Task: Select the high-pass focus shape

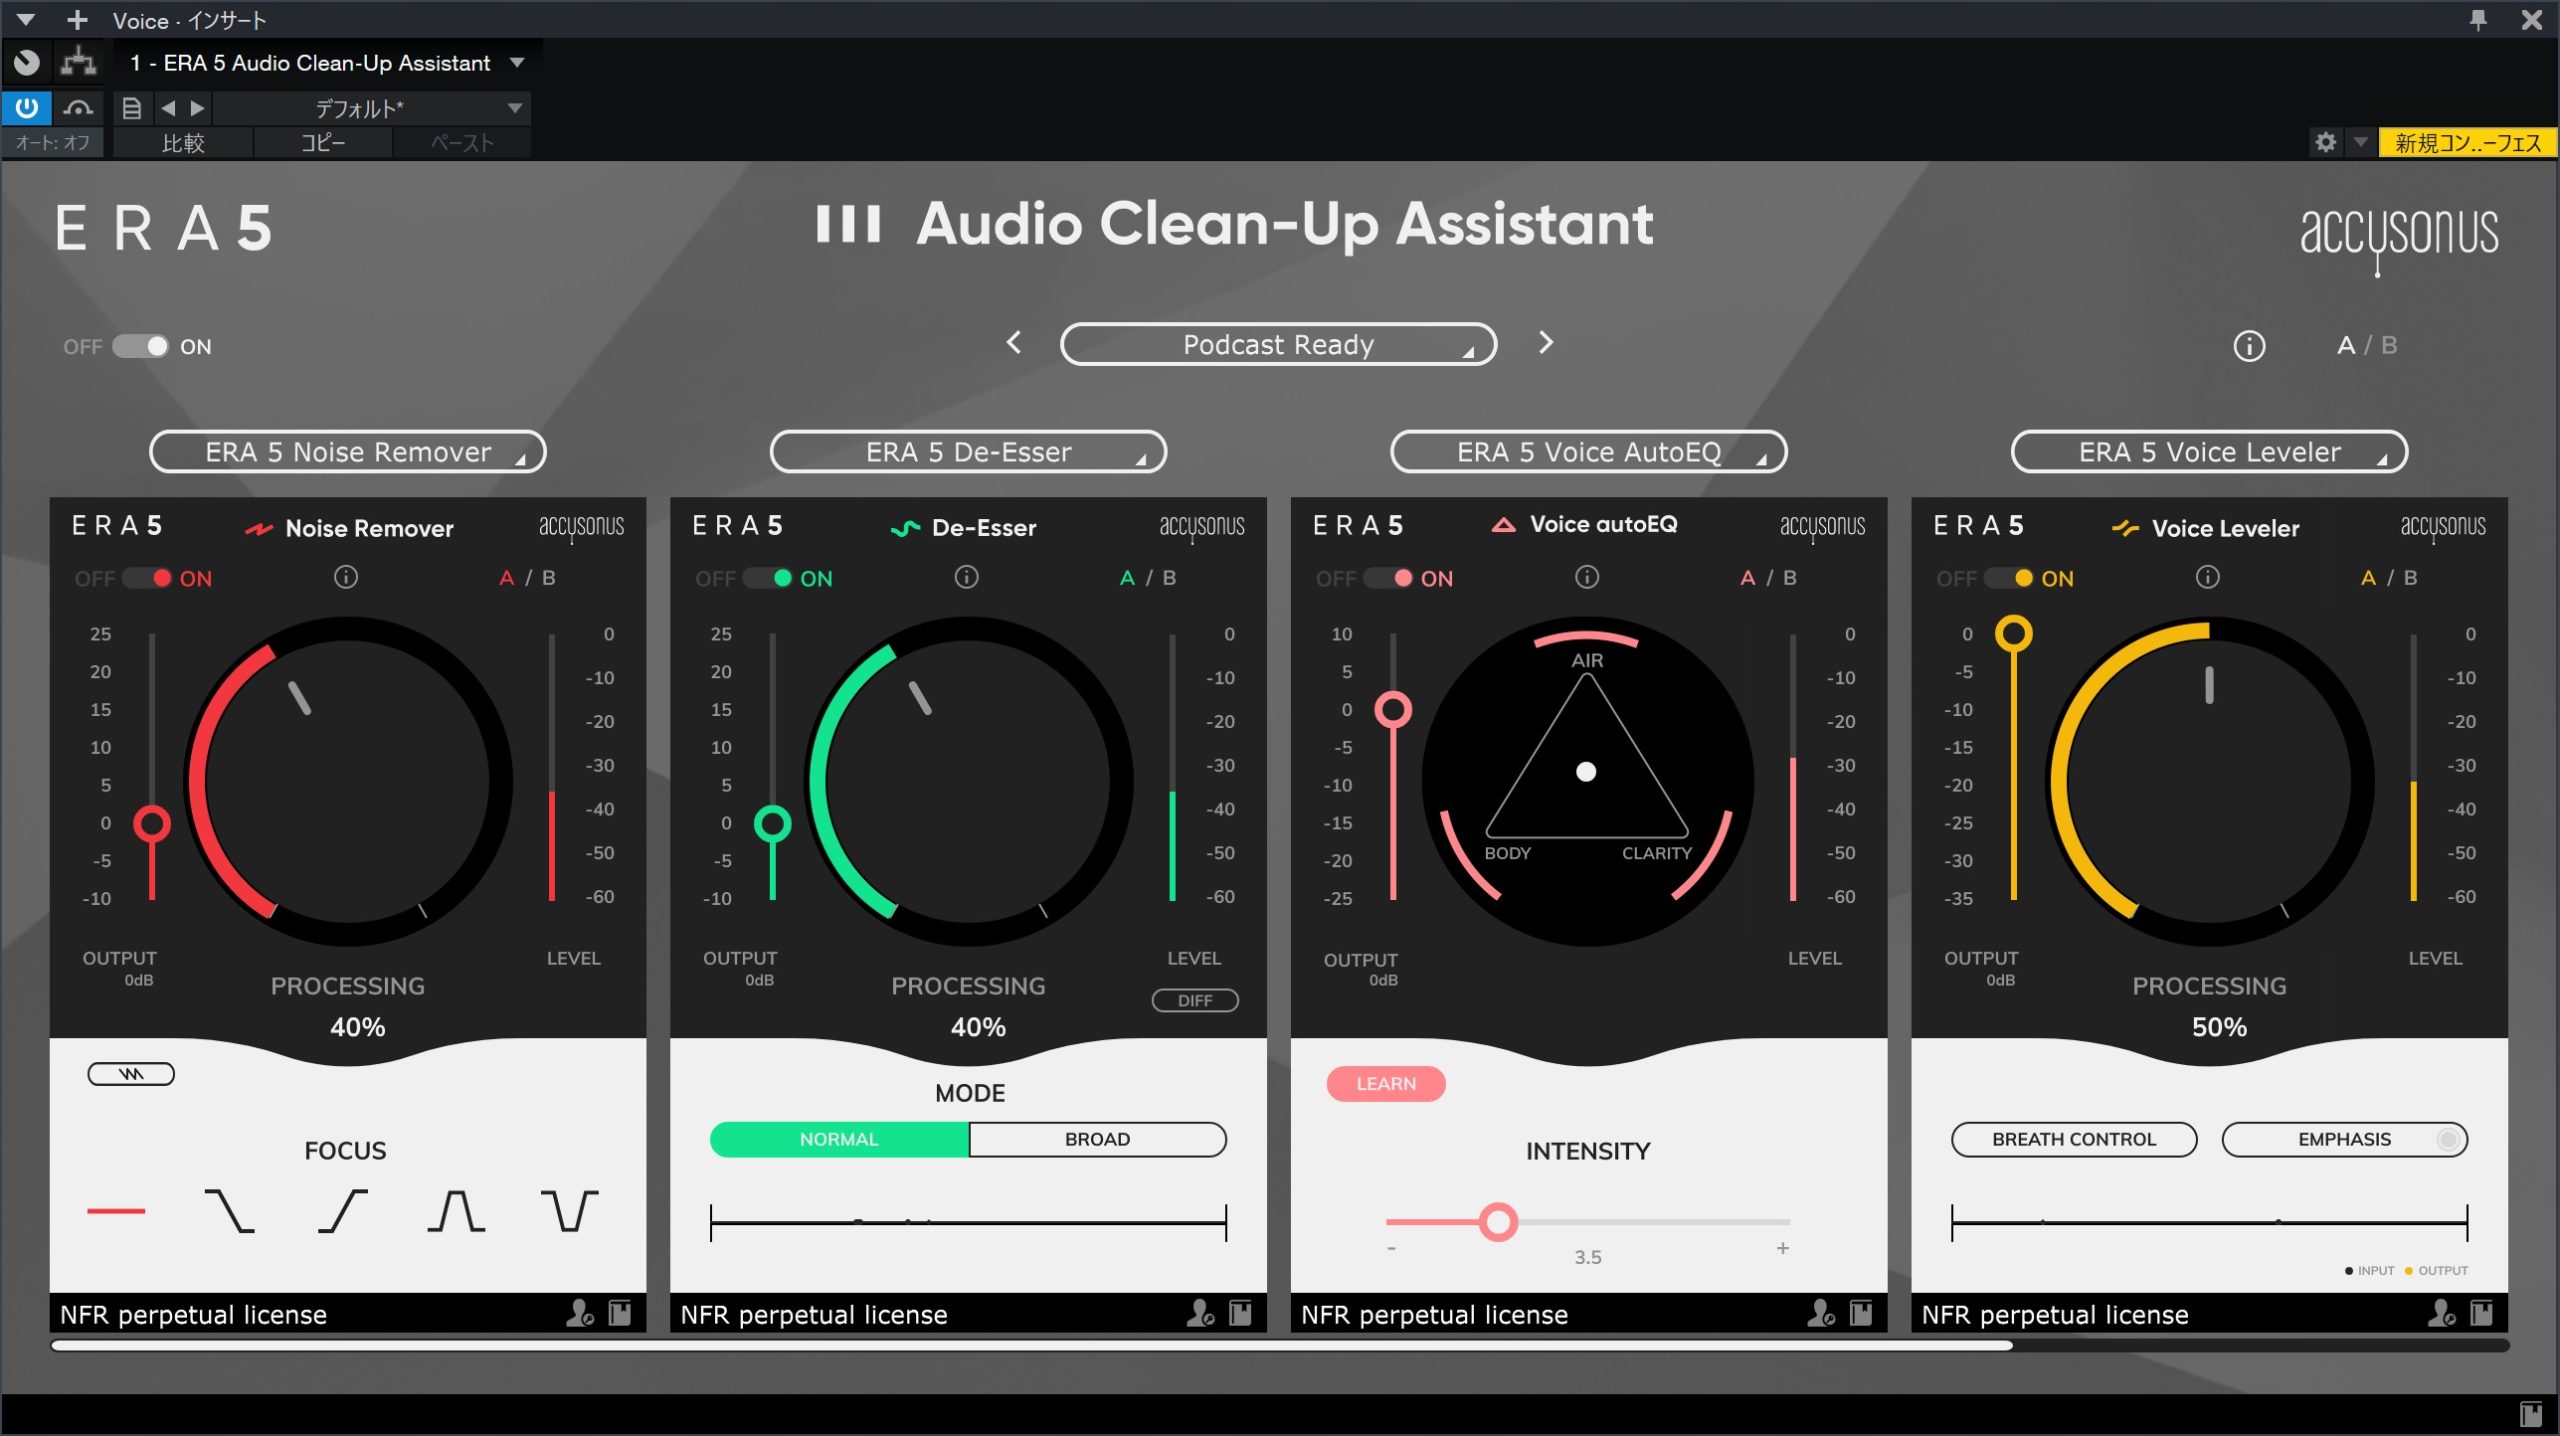Action: click(x=343, y=1211)
